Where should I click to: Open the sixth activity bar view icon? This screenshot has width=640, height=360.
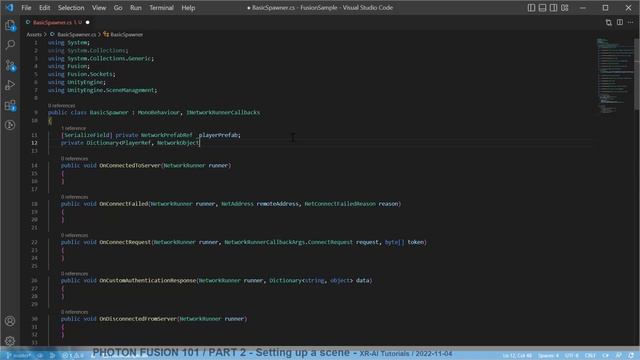[x=10, y=125]
